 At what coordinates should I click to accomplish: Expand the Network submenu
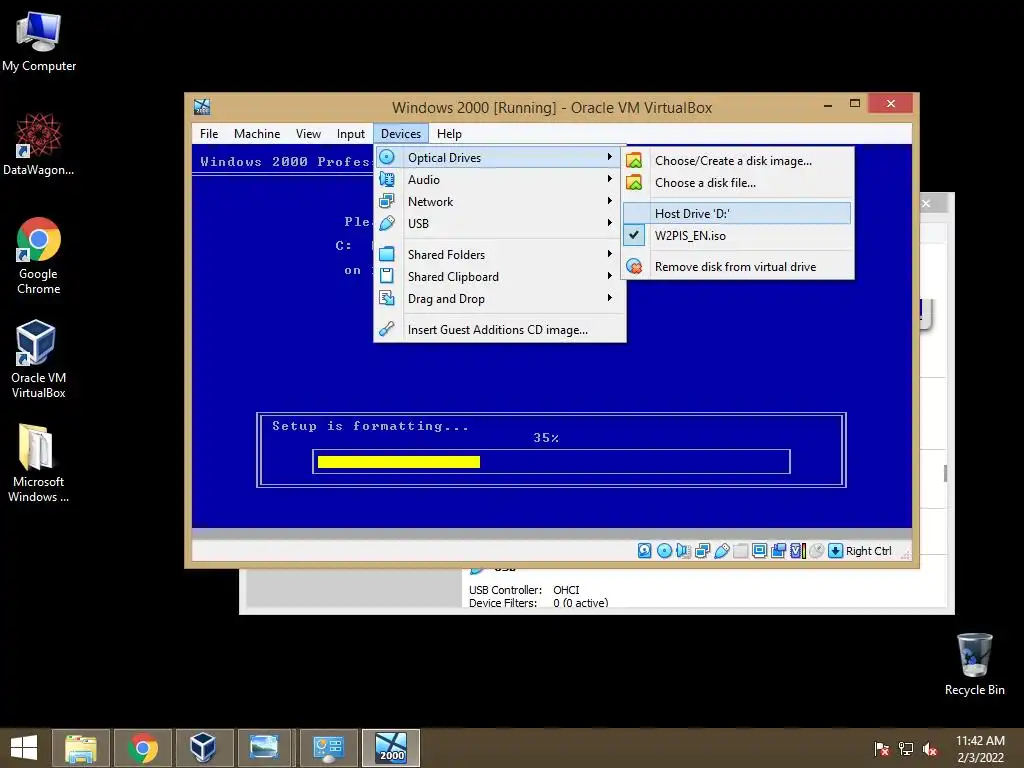500,202
